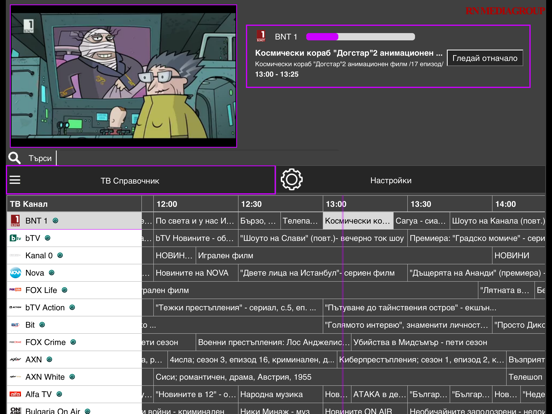Select programme Новините ON AIR
The image size is (552, 414).
[365, 409]
